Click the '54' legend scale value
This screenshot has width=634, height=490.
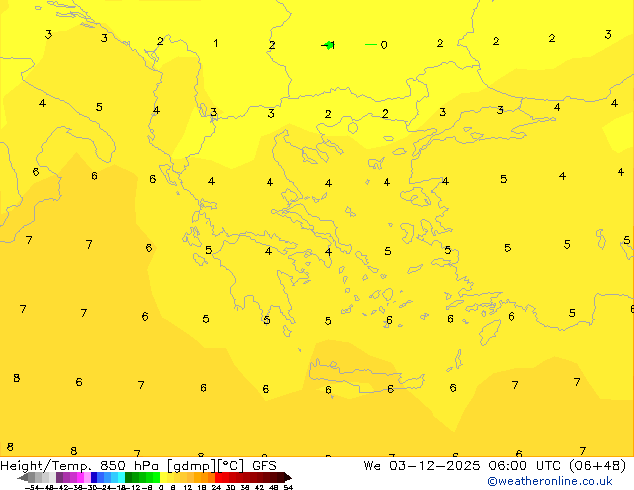pyautogui.click(x=288, y=487)
